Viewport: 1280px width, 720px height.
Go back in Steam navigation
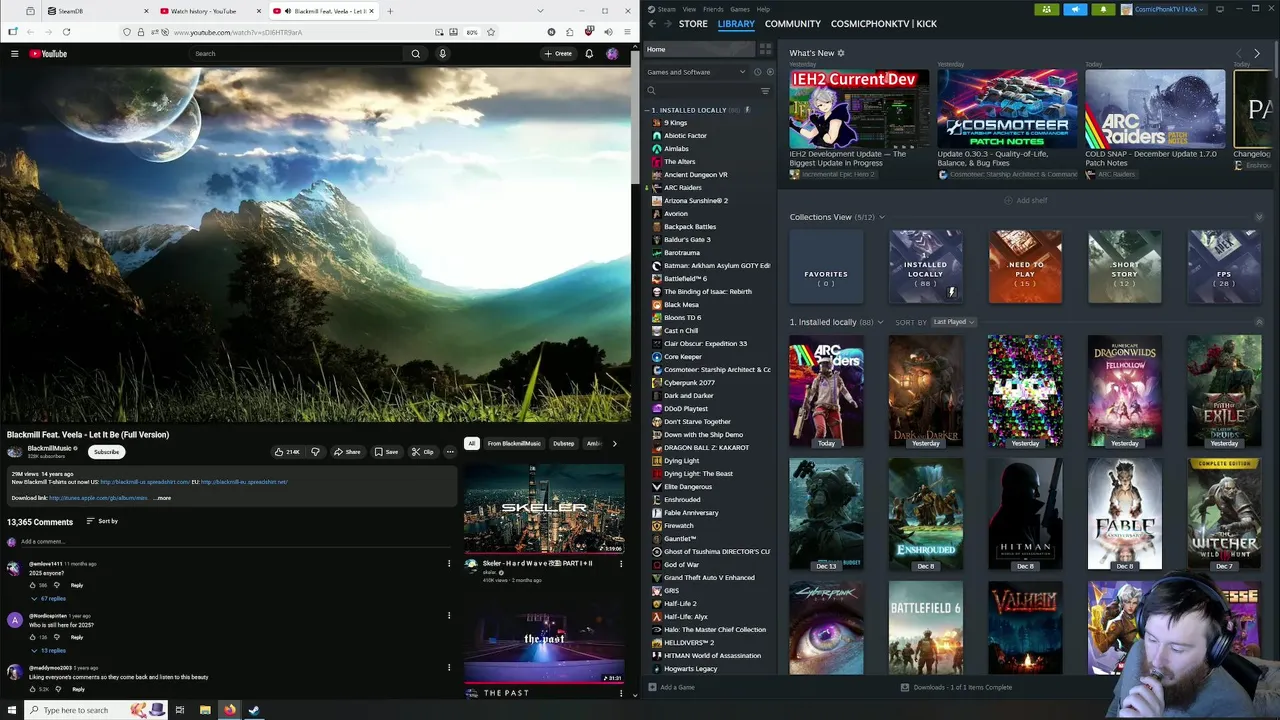click(x=651, y=23)
